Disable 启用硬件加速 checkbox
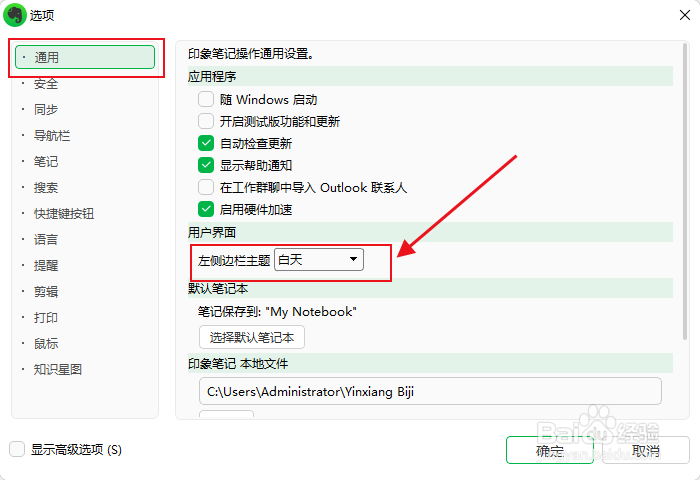This screenshot has width=700, height=480. (206, 209)
